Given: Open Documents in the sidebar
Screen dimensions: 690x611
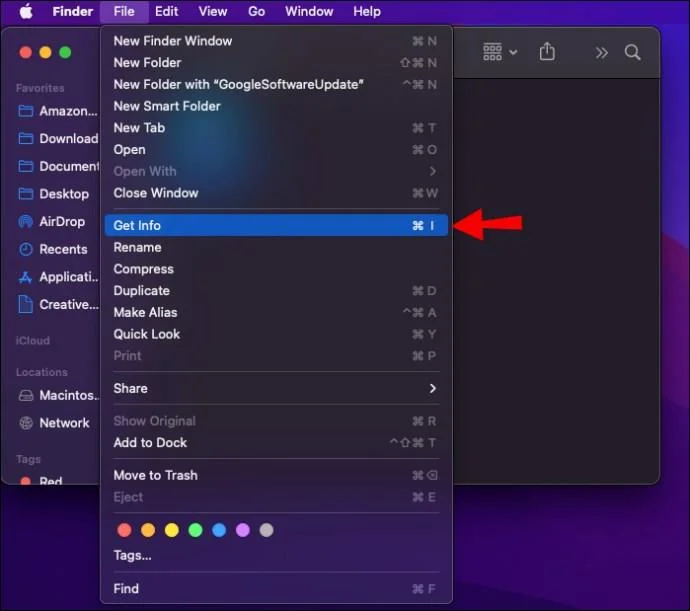Looking at the screenshot, I should (x=57, y=166).
